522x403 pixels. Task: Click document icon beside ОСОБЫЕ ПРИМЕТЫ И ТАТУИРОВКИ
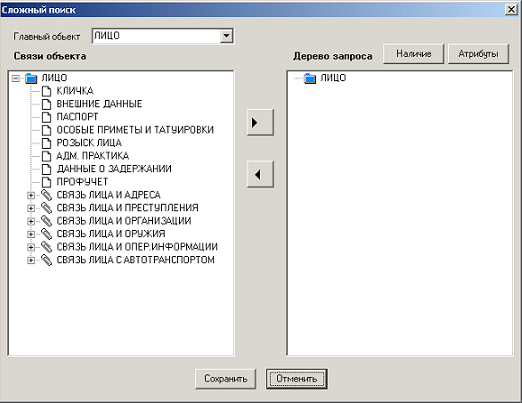[46, 130]
